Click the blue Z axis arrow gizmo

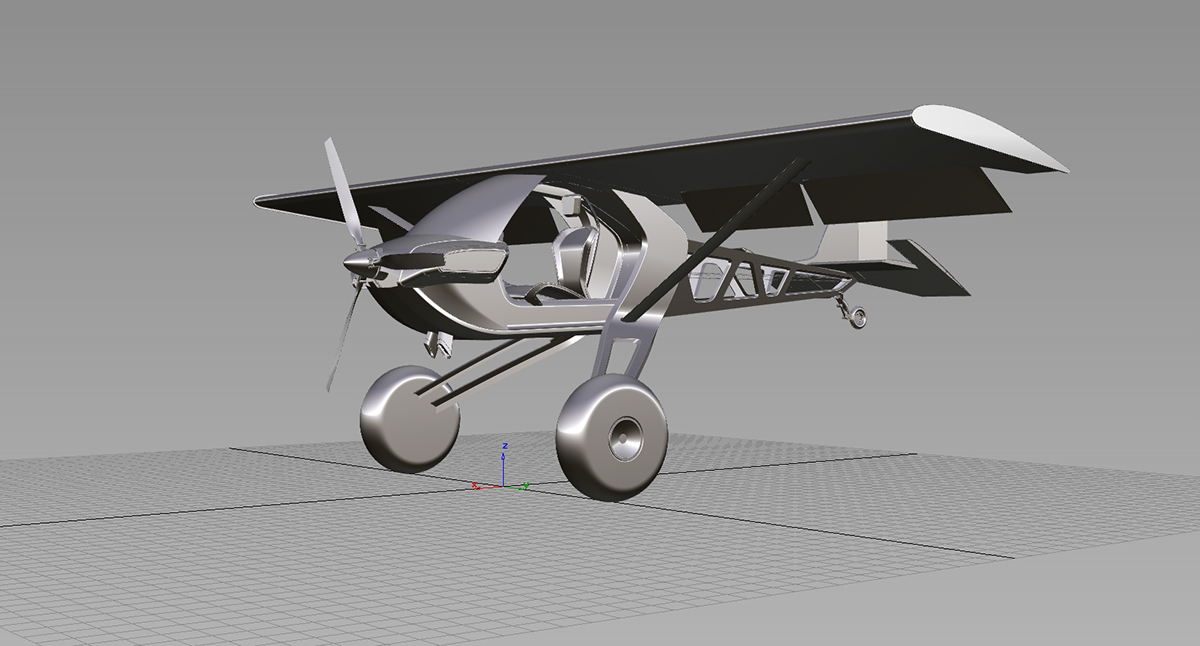tap(504, 472)
